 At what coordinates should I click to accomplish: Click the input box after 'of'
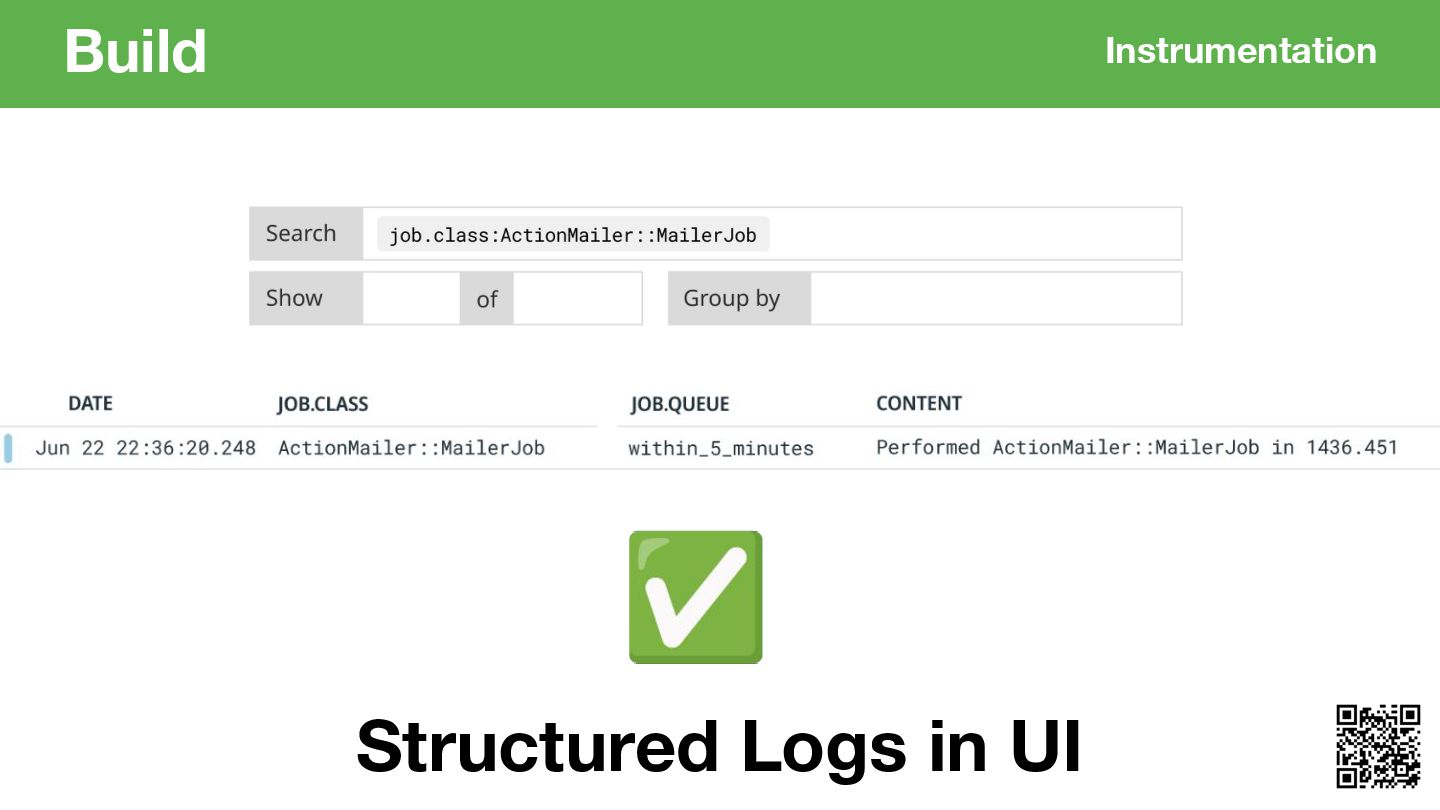coord(577,298)
